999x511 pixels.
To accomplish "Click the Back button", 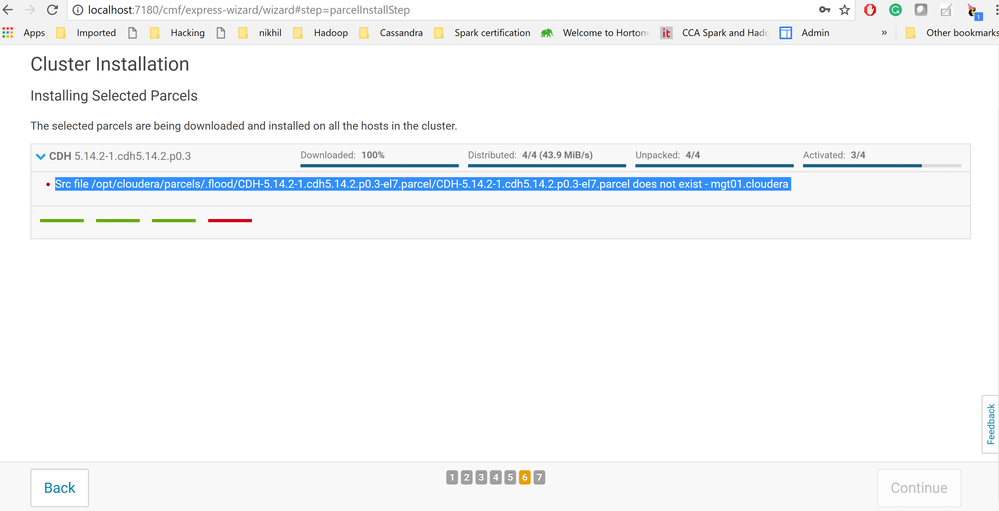I will [60, 488].
